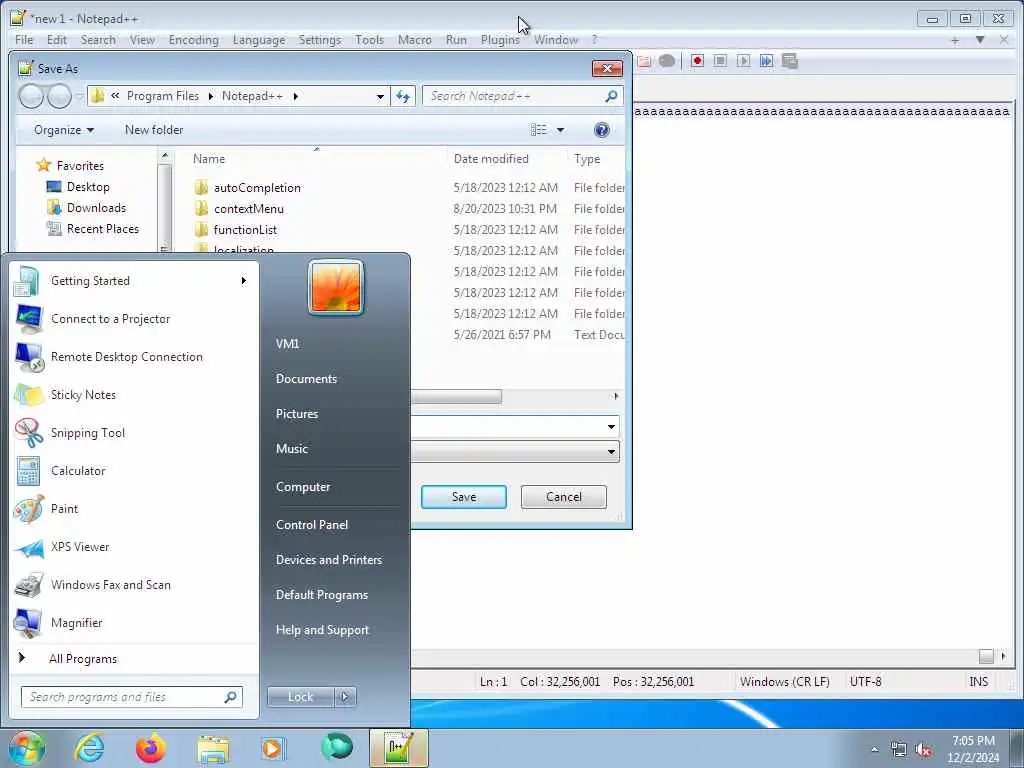Open Windows Explorer from taskbar
The width and height of the screenshot is (1024, 768).
coord(213,748)
